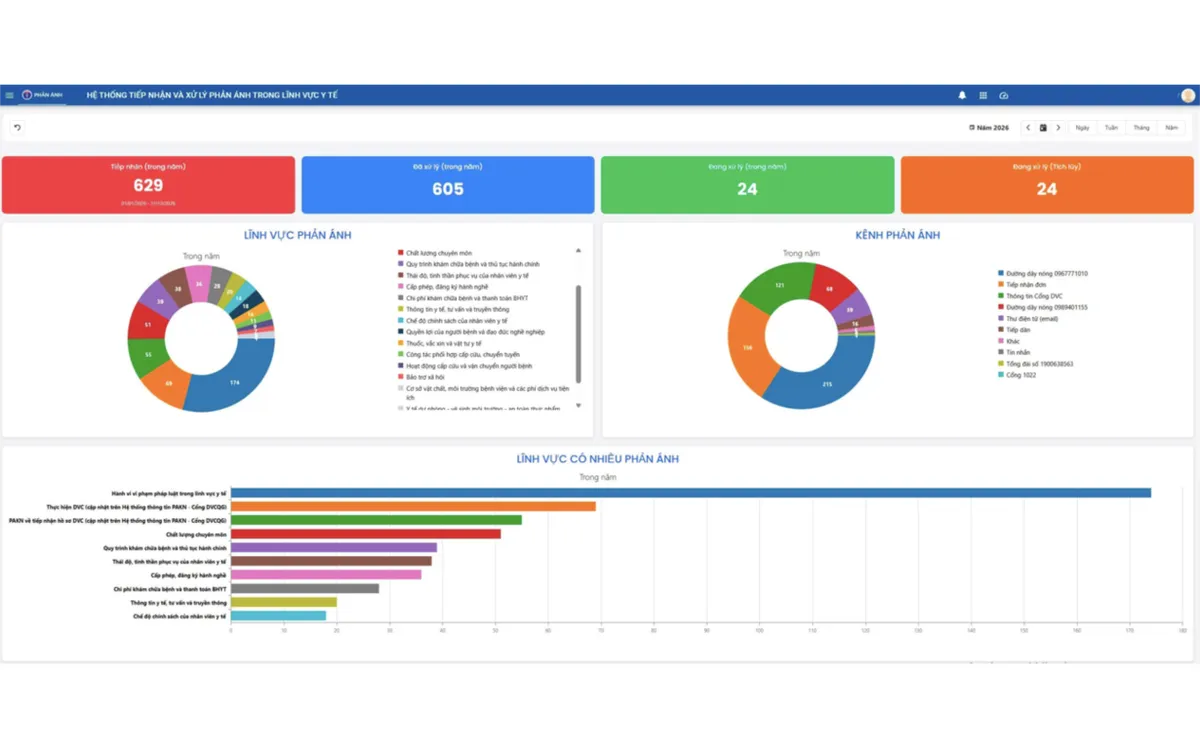The image size is (1200, 750).
Task: Toggle 'Tiếp nhận đơn' channel legend entry
Action: pyautogui.click(x=1025, y=285)
